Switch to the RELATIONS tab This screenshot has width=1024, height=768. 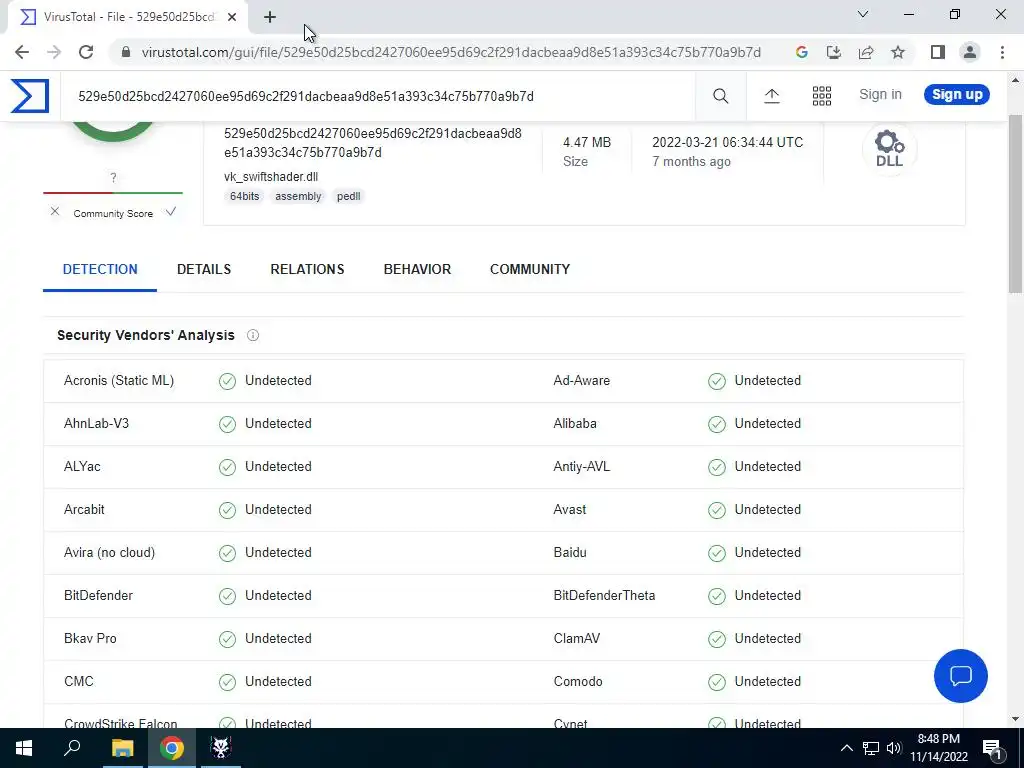(307, 269)
